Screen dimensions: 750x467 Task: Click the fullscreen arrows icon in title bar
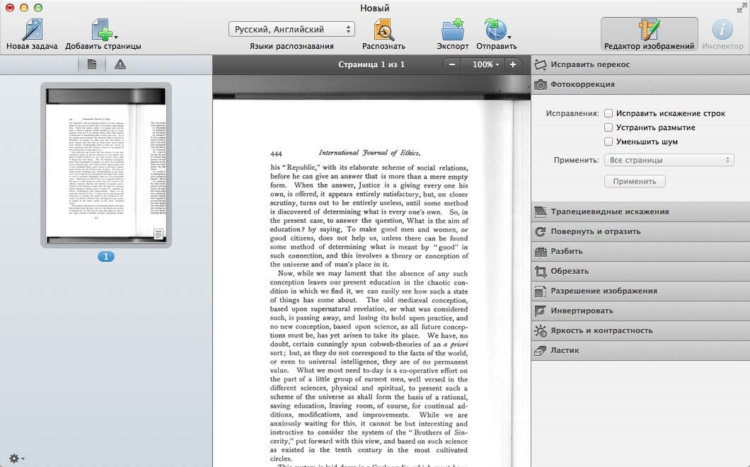pyautogui.click(x=741, y=7)
